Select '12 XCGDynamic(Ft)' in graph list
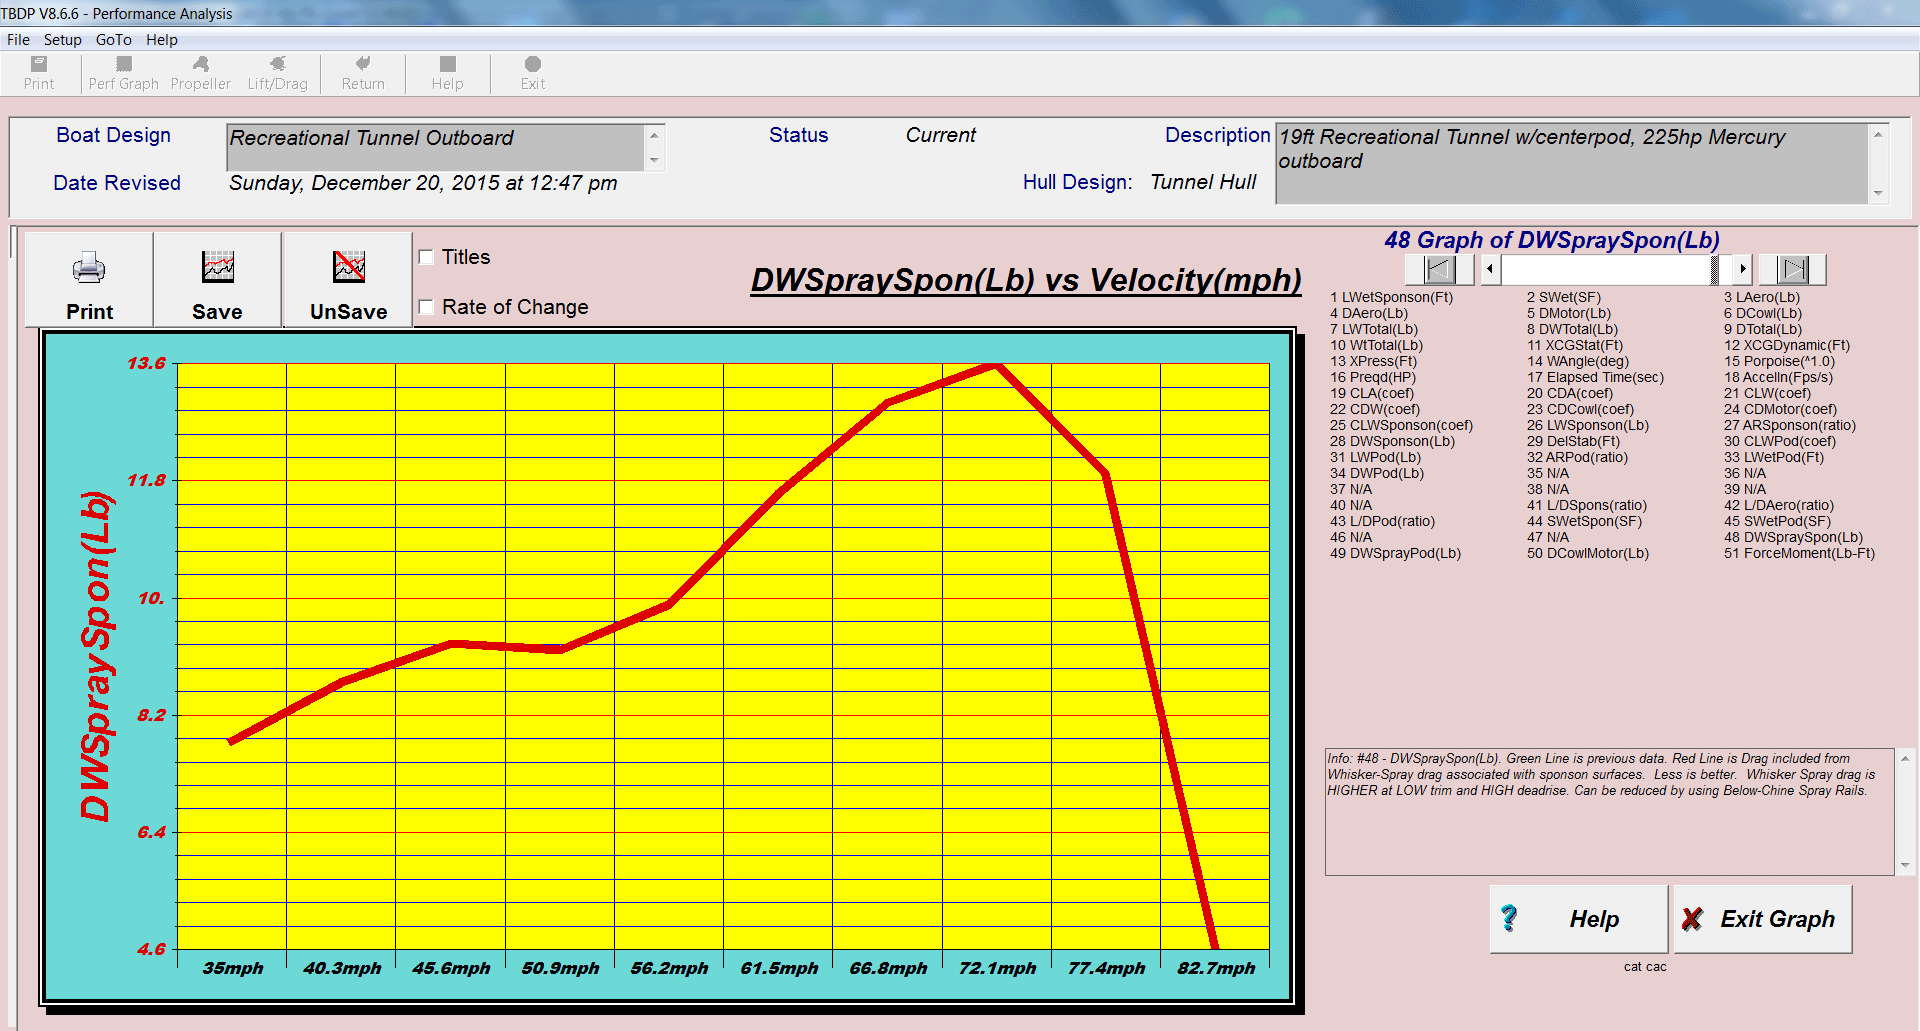Viewport: 1920px width, 1031px height. point(1787,345)
